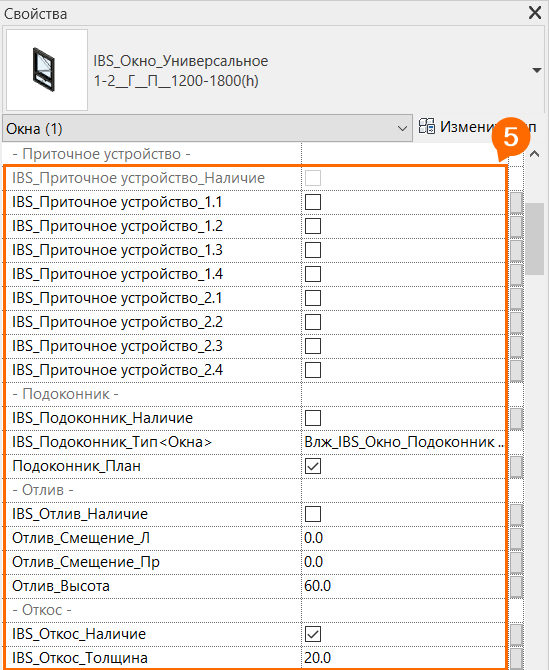Uncheck the Подоконник_План checkbox
Viewport: 549px width, 670px height.
(313, 466)
